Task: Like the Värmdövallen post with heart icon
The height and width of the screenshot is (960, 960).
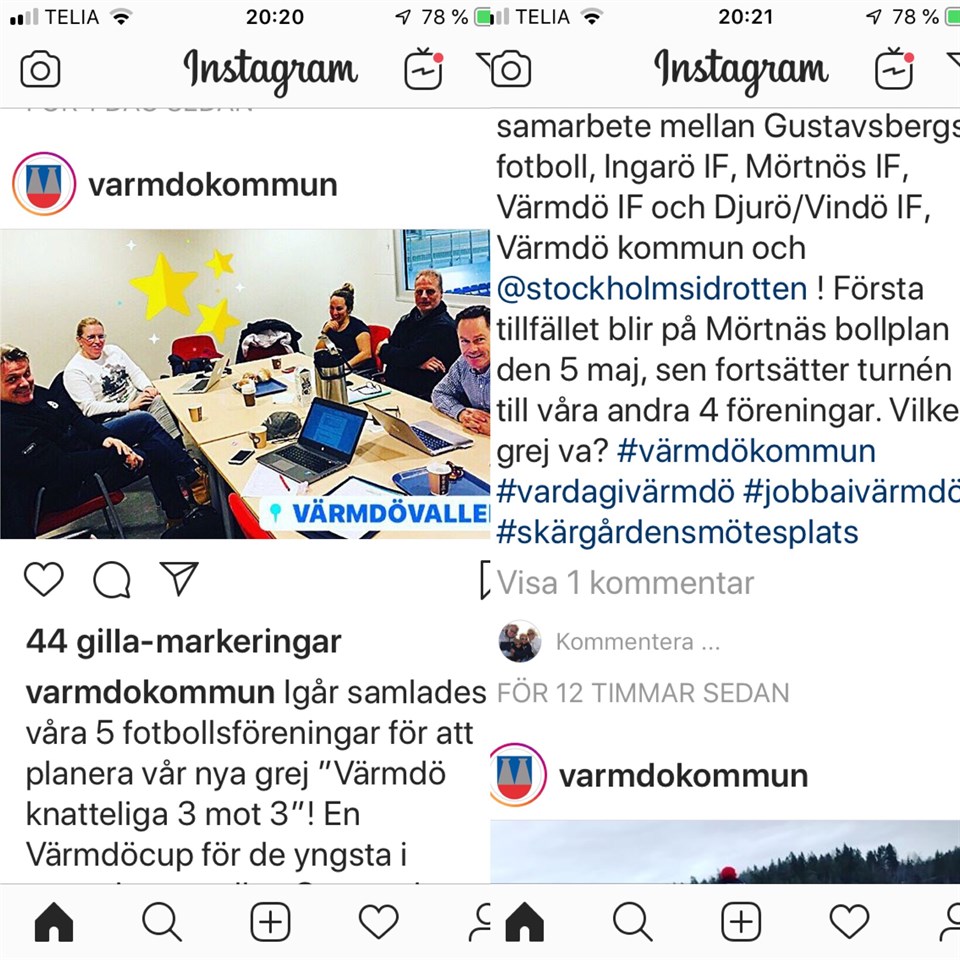Action: 44,579
